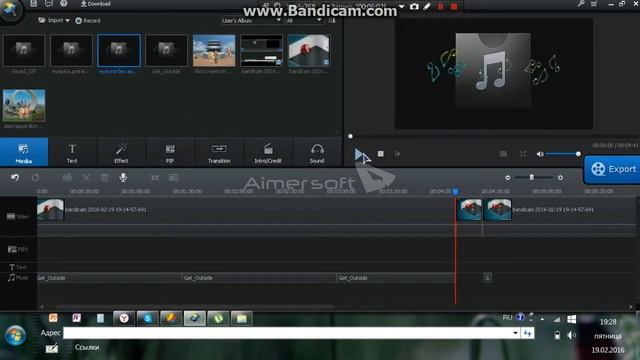Play the preview video
Image resolution: width=640 pixels, height=360 pixels.
click(x=359, y=154)
